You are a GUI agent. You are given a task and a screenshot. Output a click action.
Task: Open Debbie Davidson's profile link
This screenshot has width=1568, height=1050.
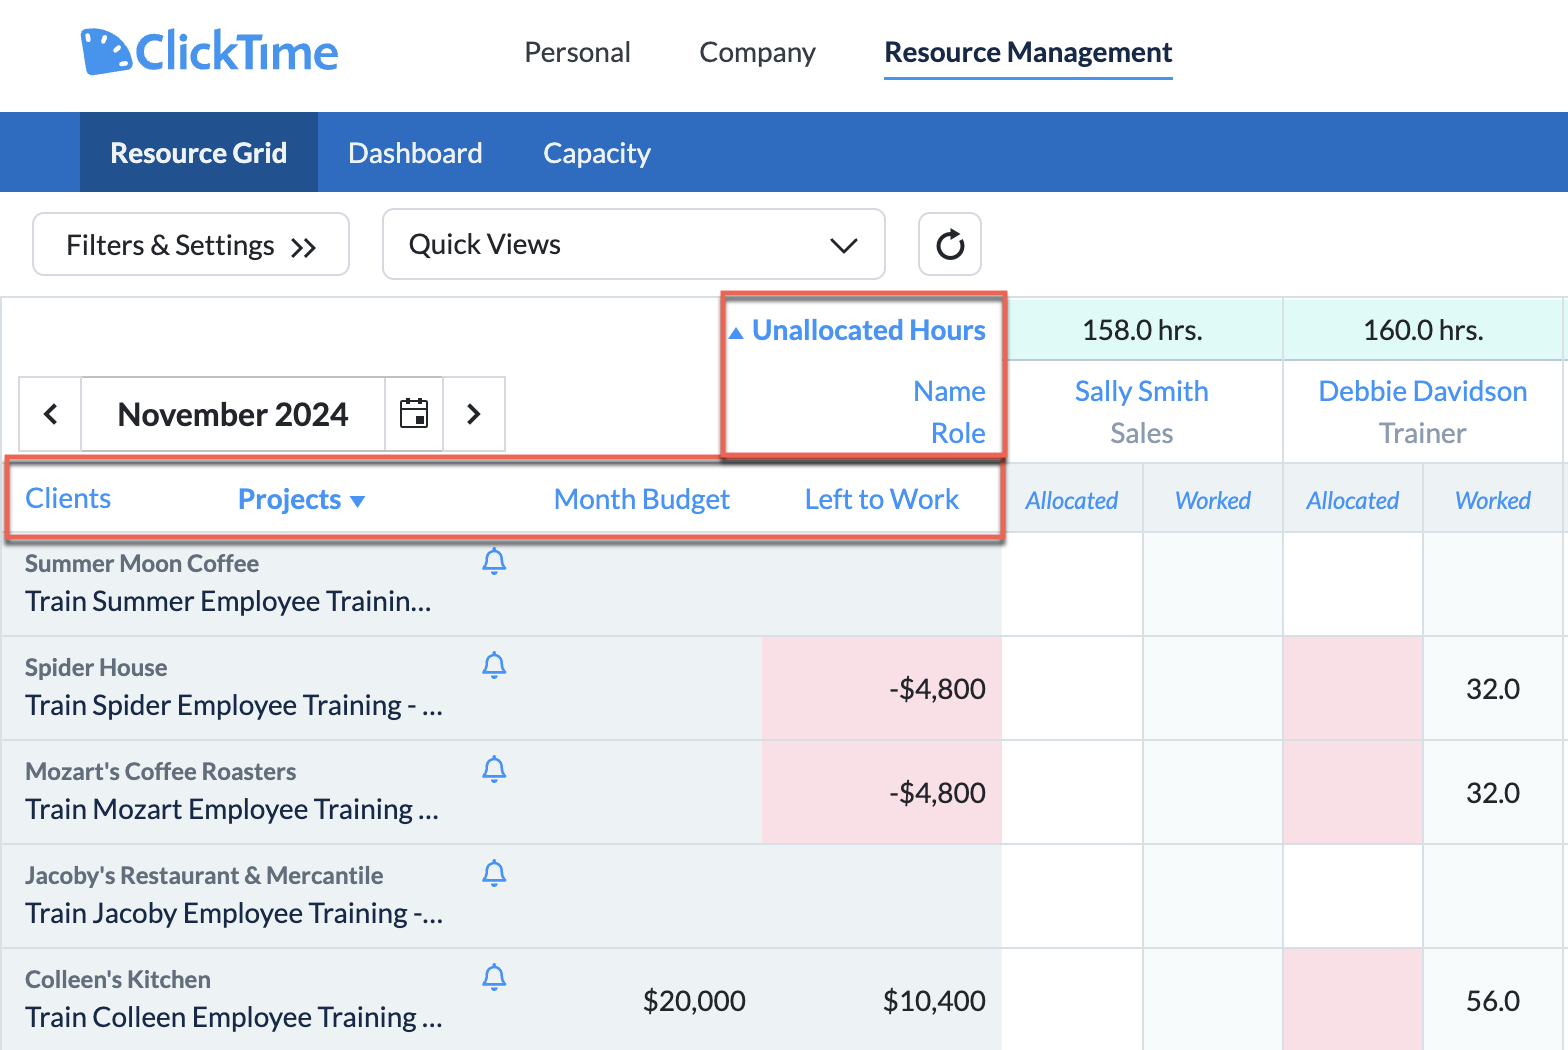pyautogui.click(x=1422, y=391)
